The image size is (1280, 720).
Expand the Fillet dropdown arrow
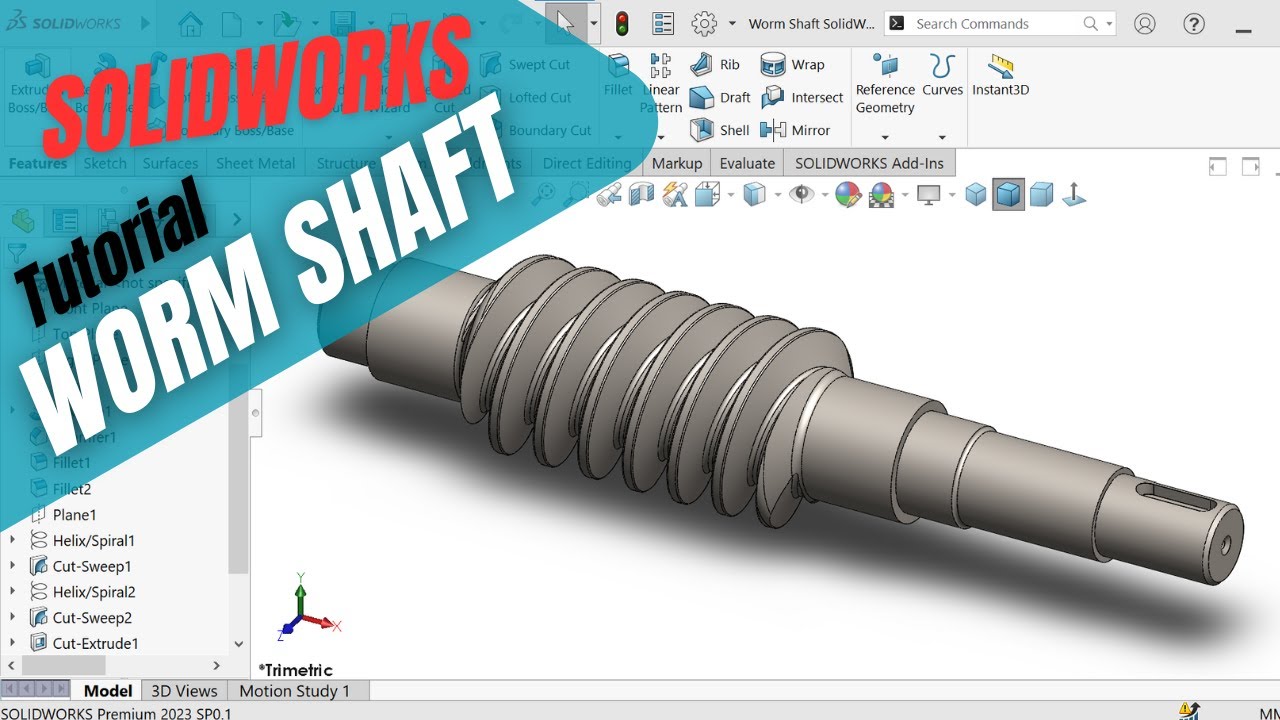click(x=618, y=138)
